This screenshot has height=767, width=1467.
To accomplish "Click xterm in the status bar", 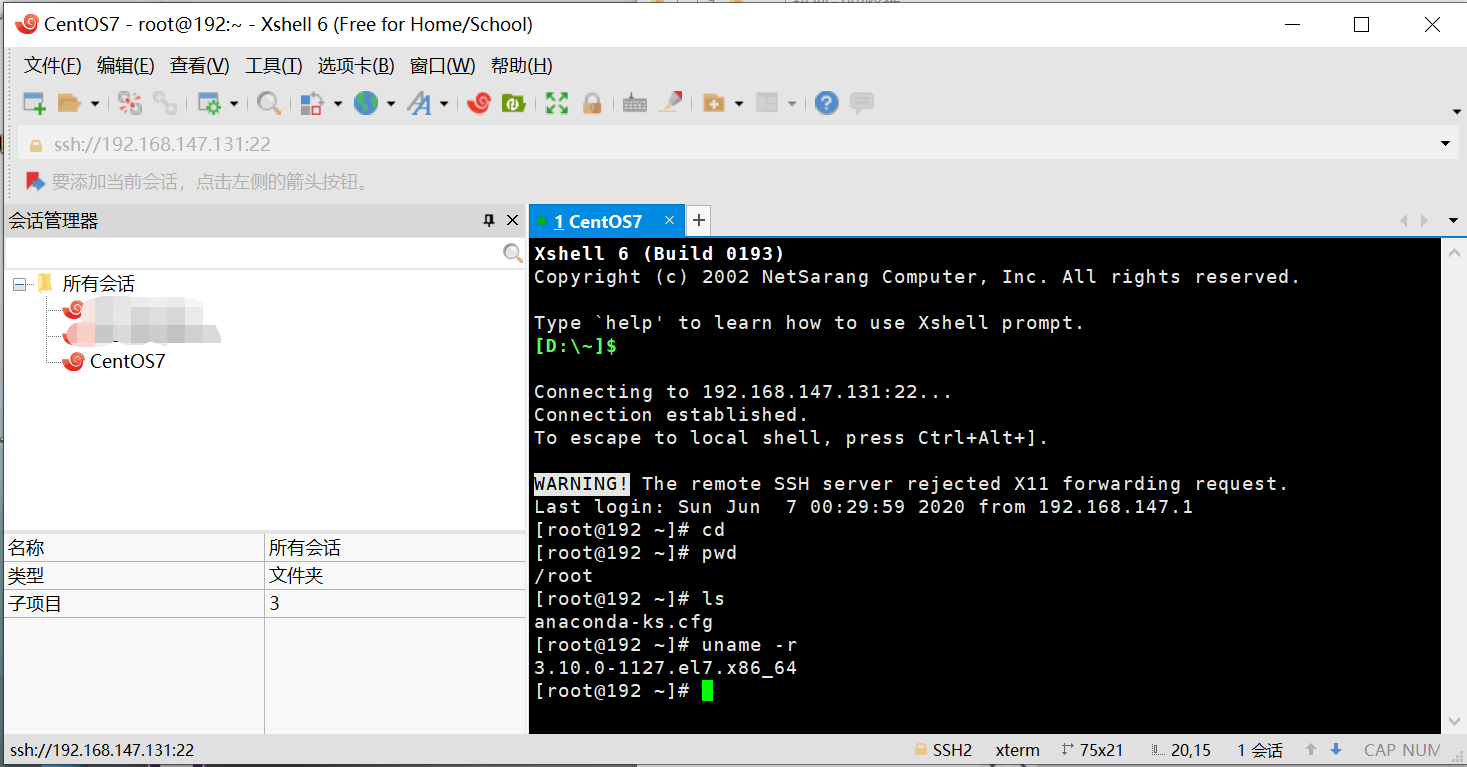I will (1017, 750).
